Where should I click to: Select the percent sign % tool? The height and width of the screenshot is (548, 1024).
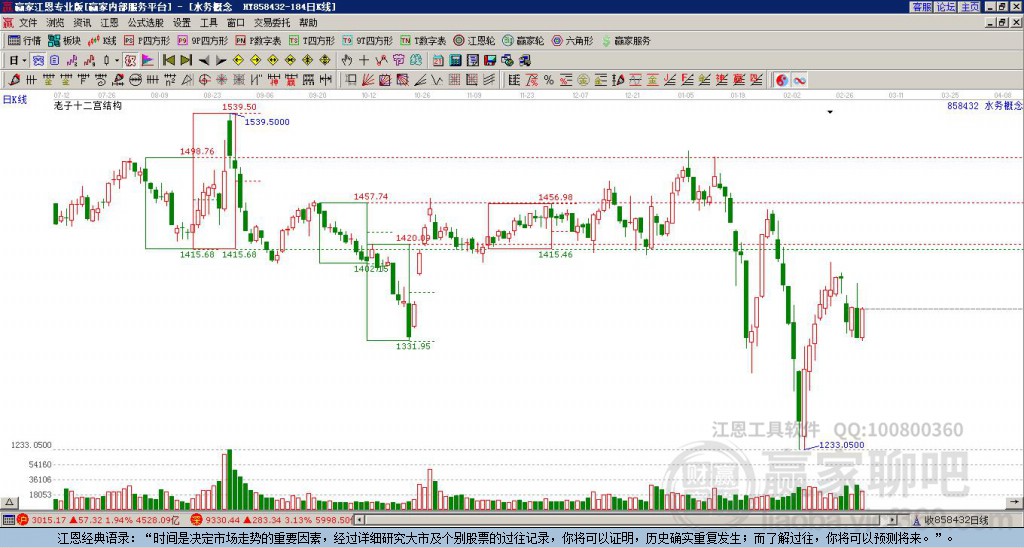[549, 80]
